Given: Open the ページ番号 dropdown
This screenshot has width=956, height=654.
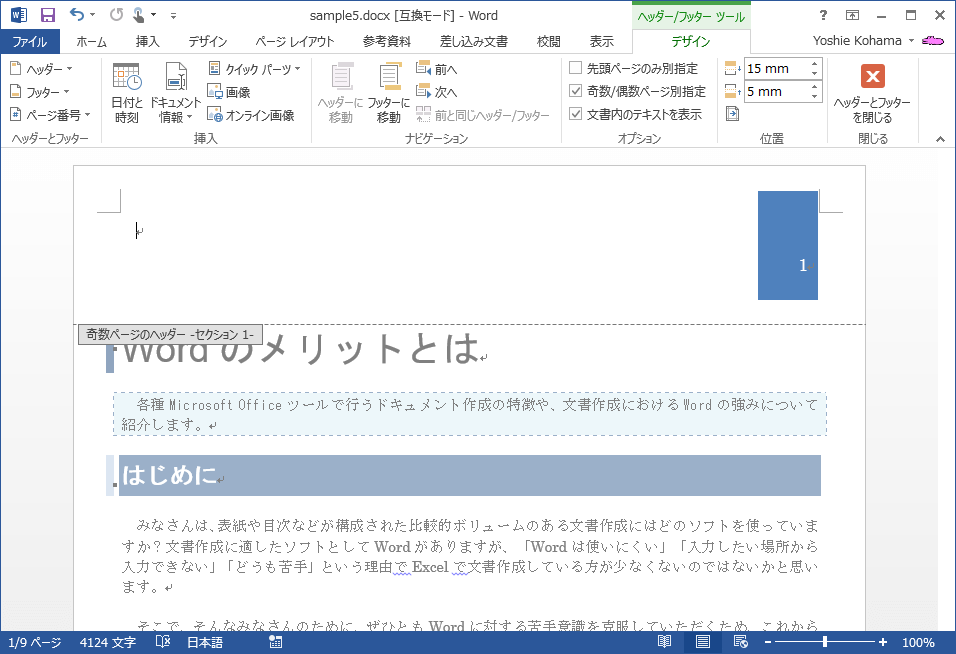Looking at the screenshot, I should click(50, 115).
